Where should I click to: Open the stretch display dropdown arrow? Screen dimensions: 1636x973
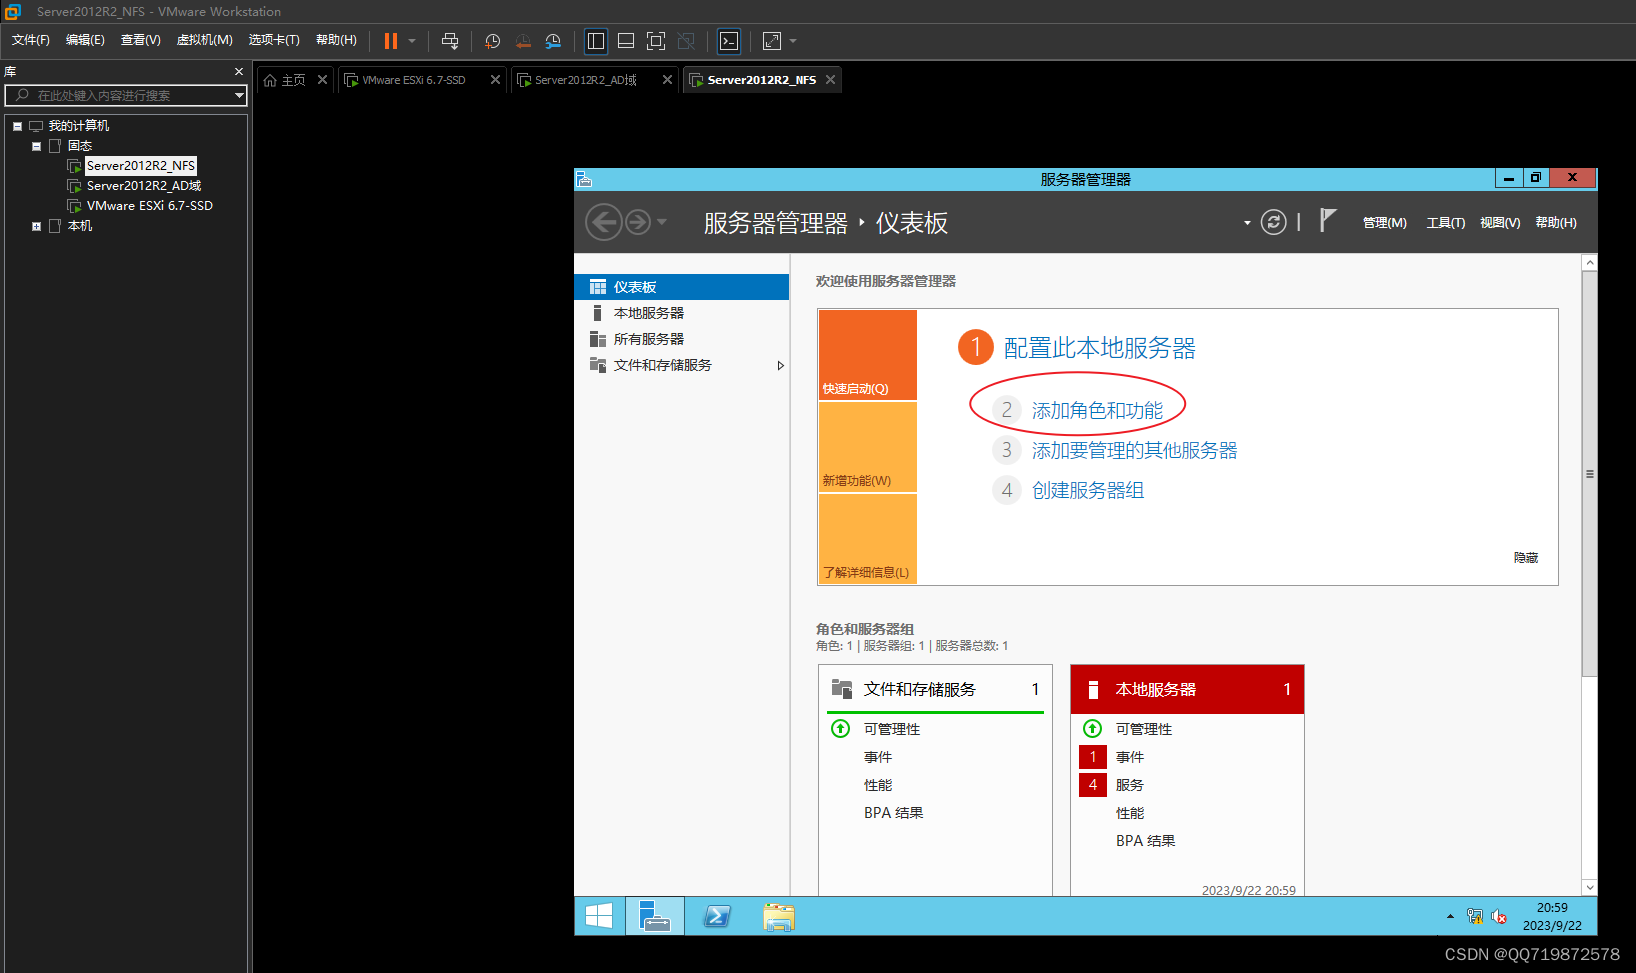pos(793,41)
